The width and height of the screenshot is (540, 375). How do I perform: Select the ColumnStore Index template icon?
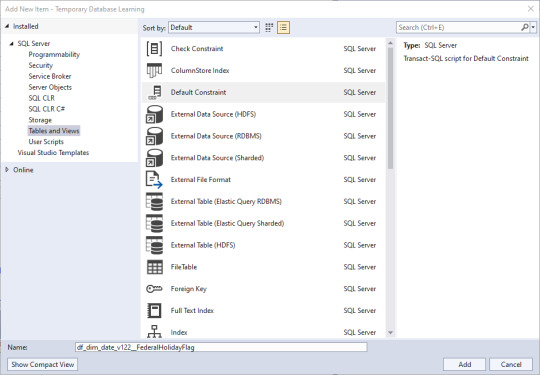point(154,71)
